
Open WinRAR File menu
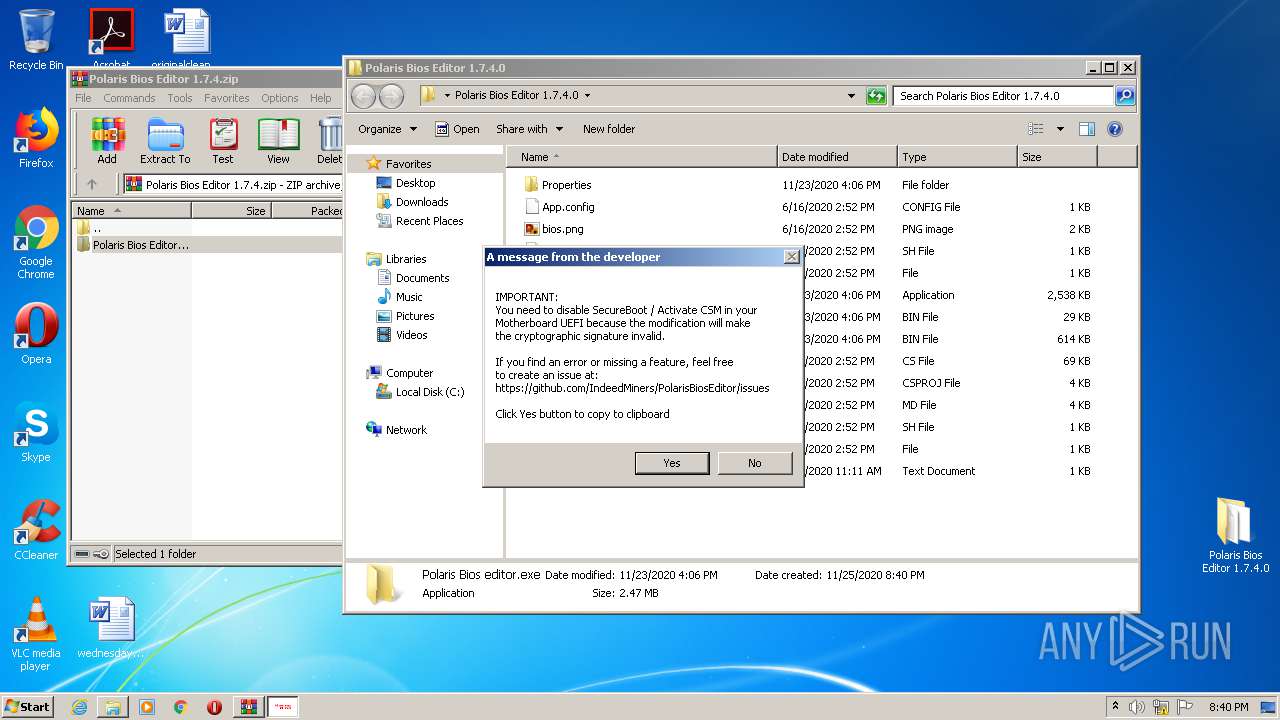click(x=83, y=98)
